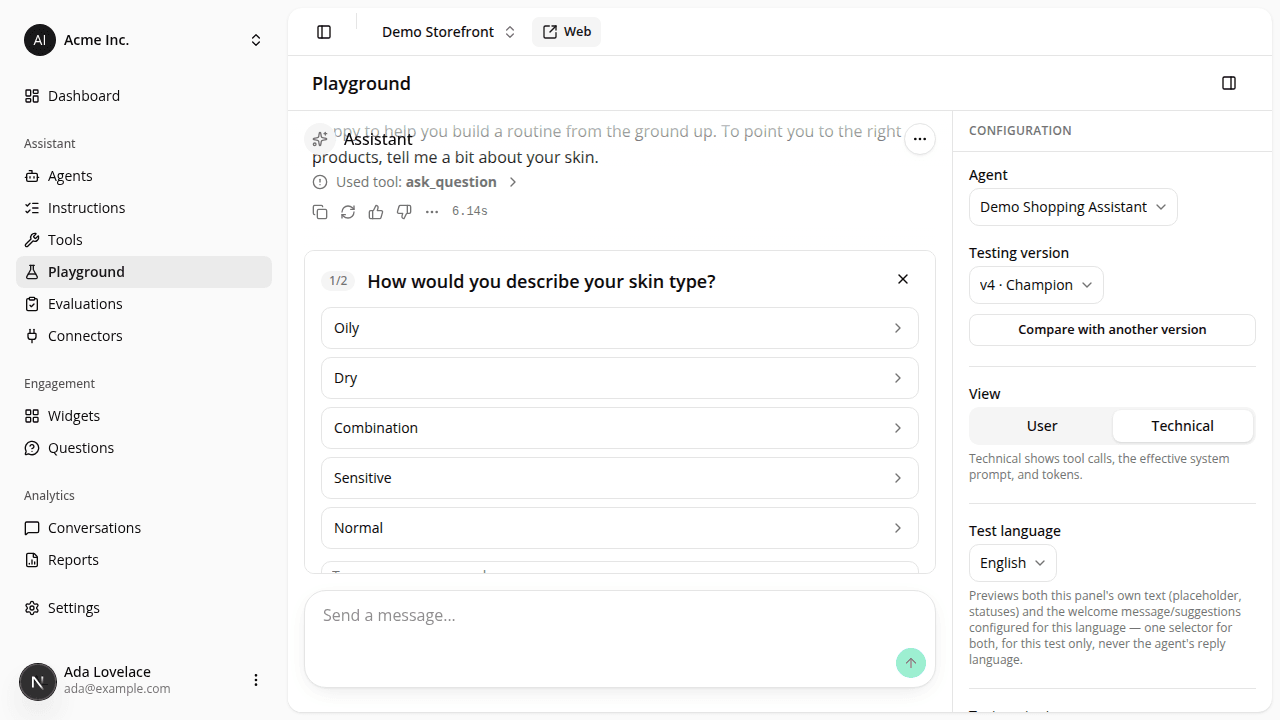Open Evaluations in the sidebar
This screenshot has width=1280, height=720.
coord(144,304)
